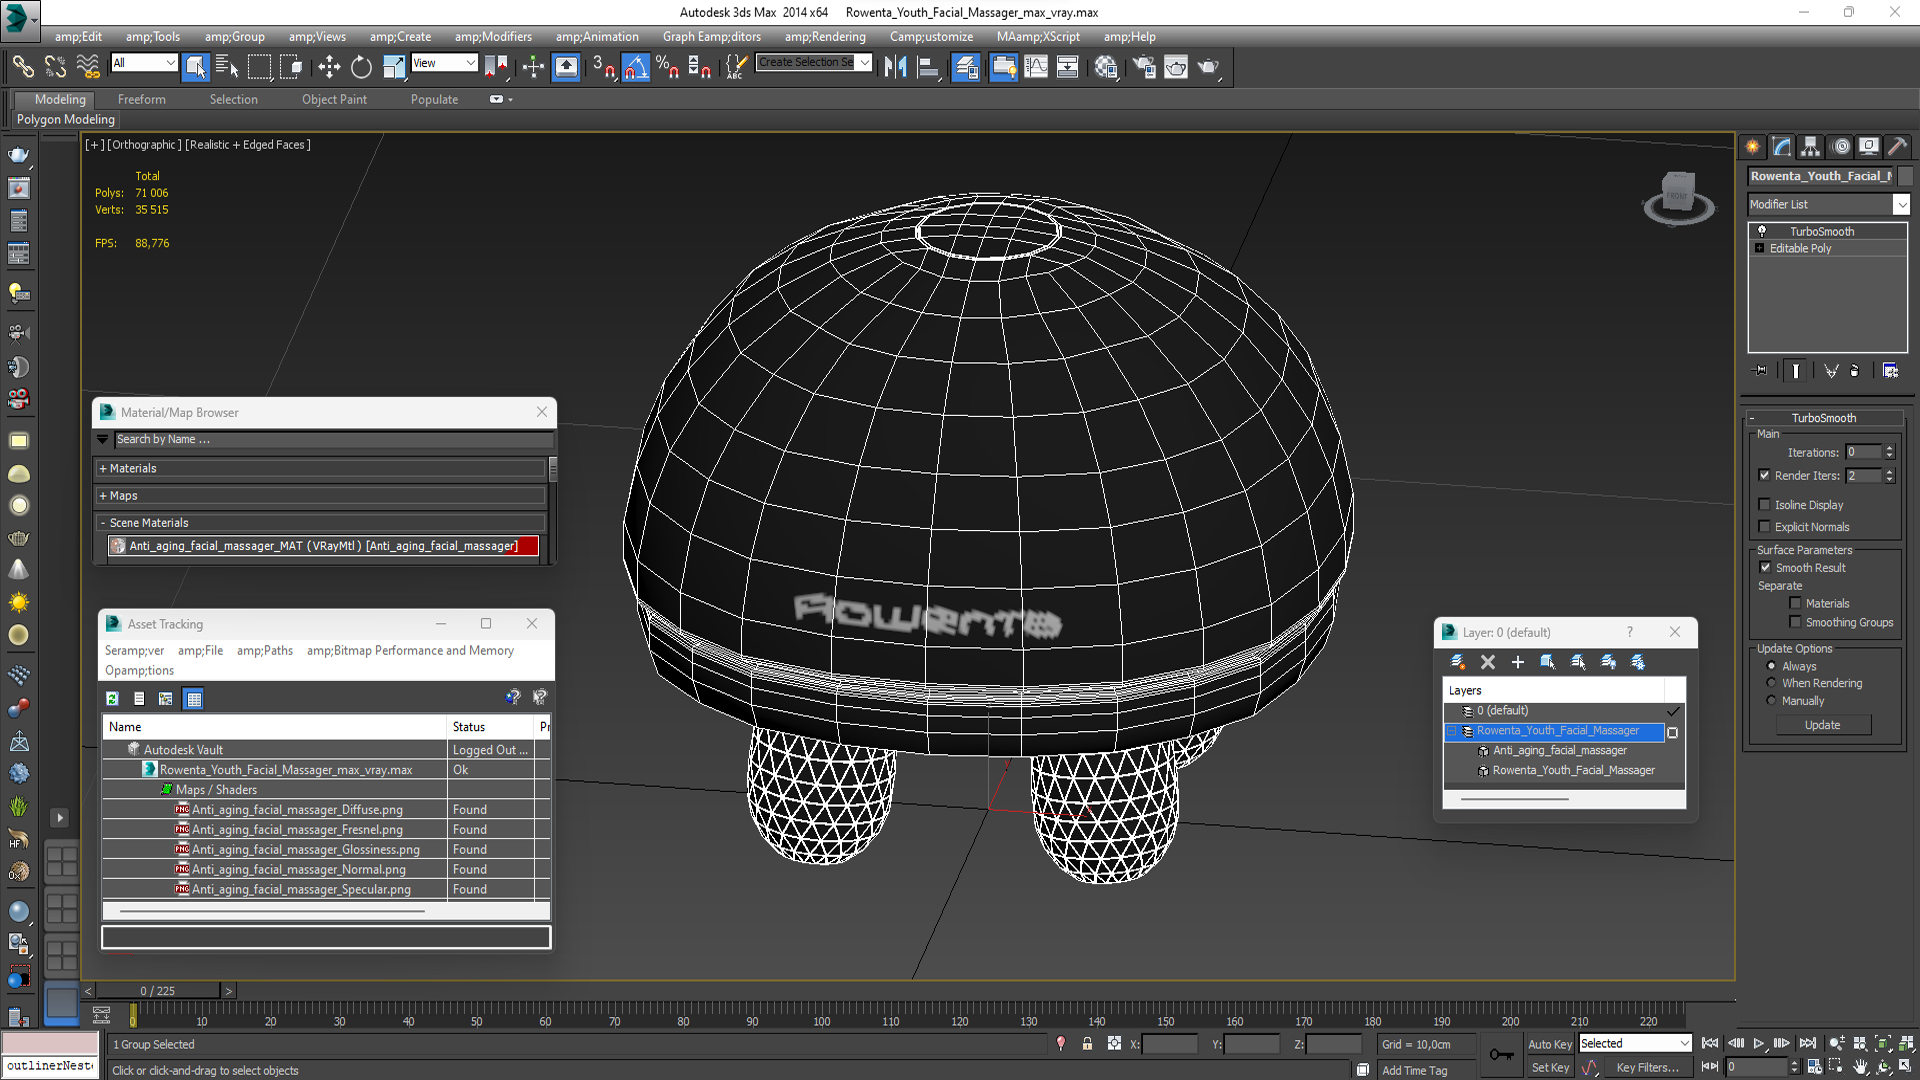This screenshot has width=1920, height=1080.
Task: Click Refresh icon in Asset Tracking
Action: tap(112, 699)
